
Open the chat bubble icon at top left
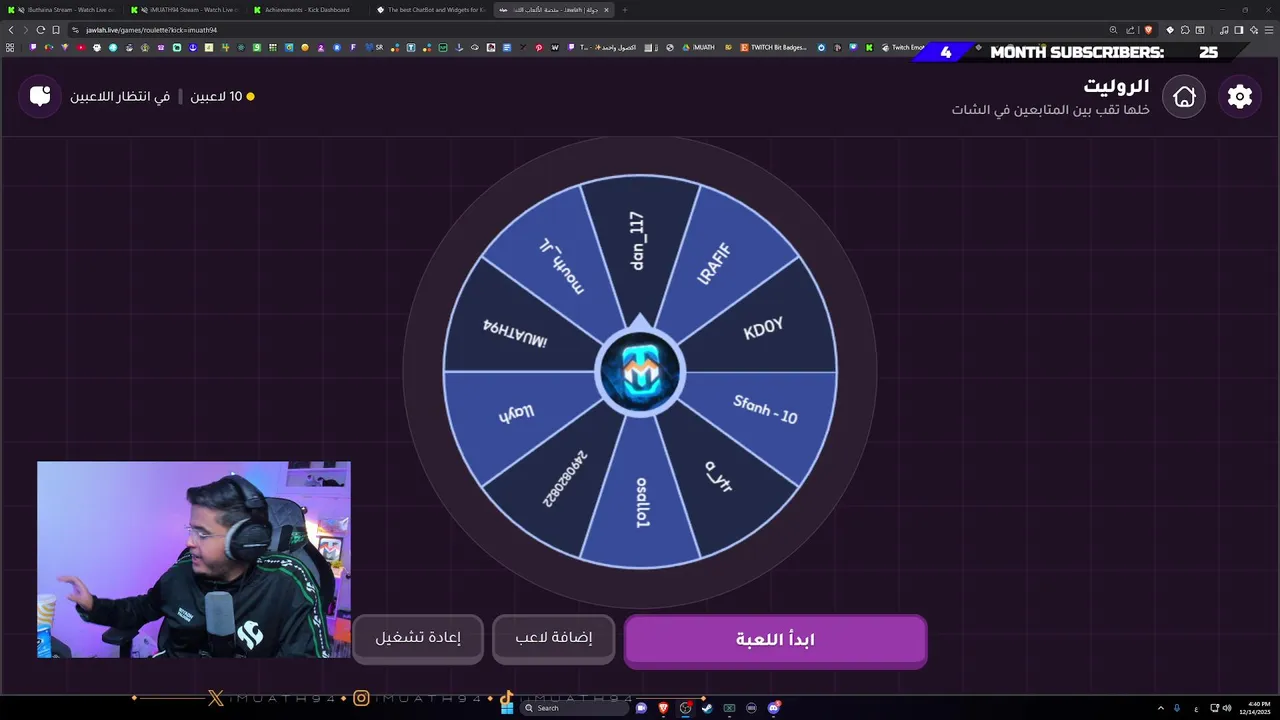40,96
